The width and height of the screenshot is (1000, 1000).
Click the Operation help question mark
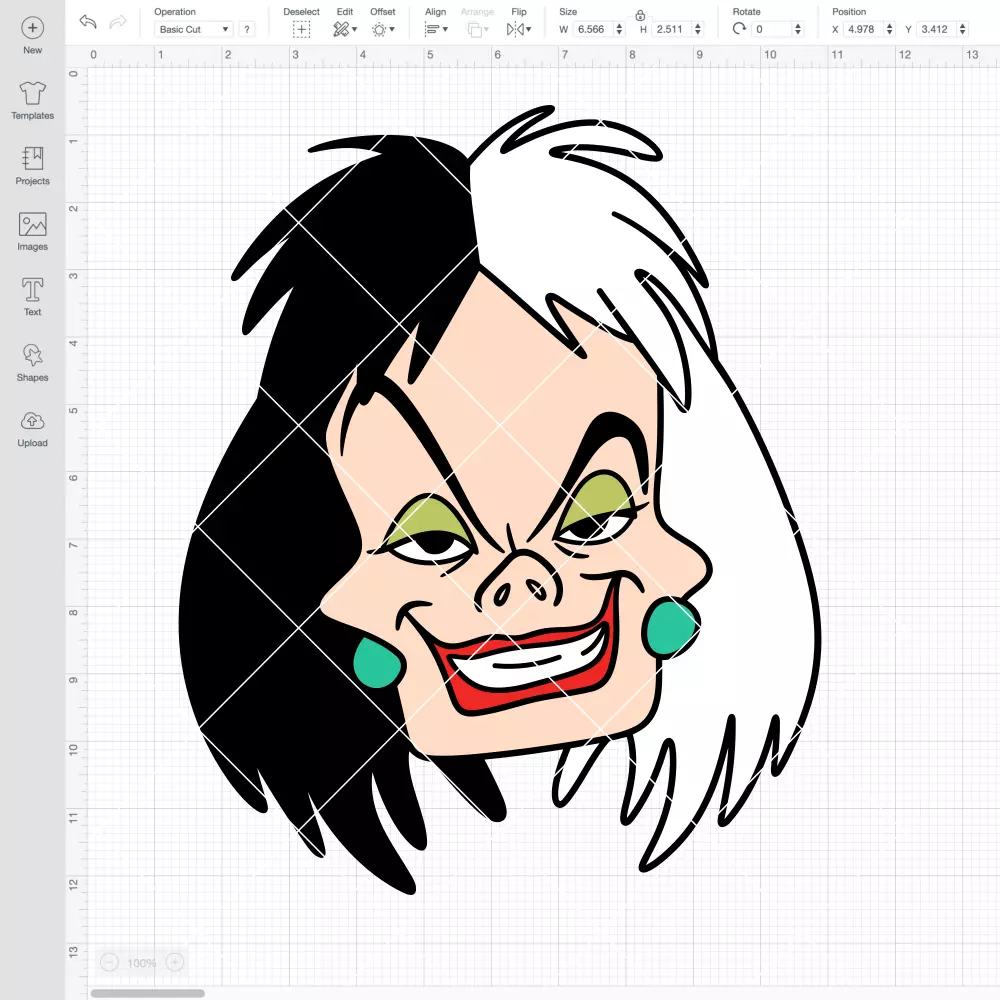click(247, 29)
